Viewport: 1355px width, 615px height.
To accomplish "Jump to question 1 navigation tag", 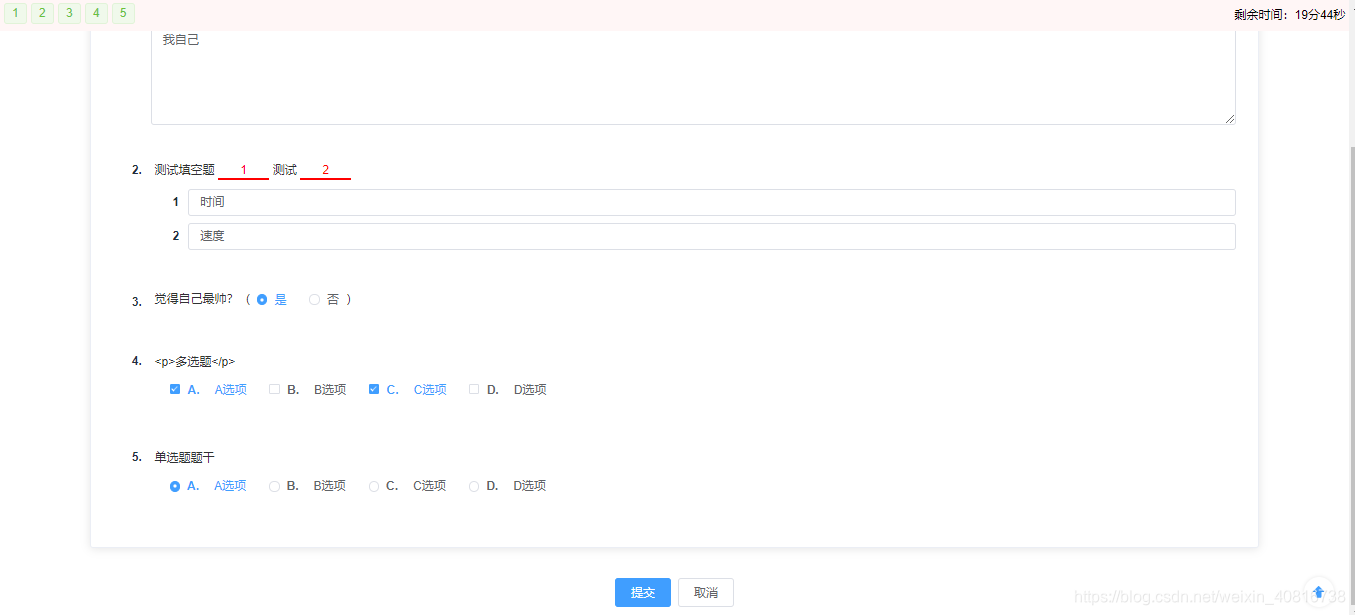I will [15, 13].
